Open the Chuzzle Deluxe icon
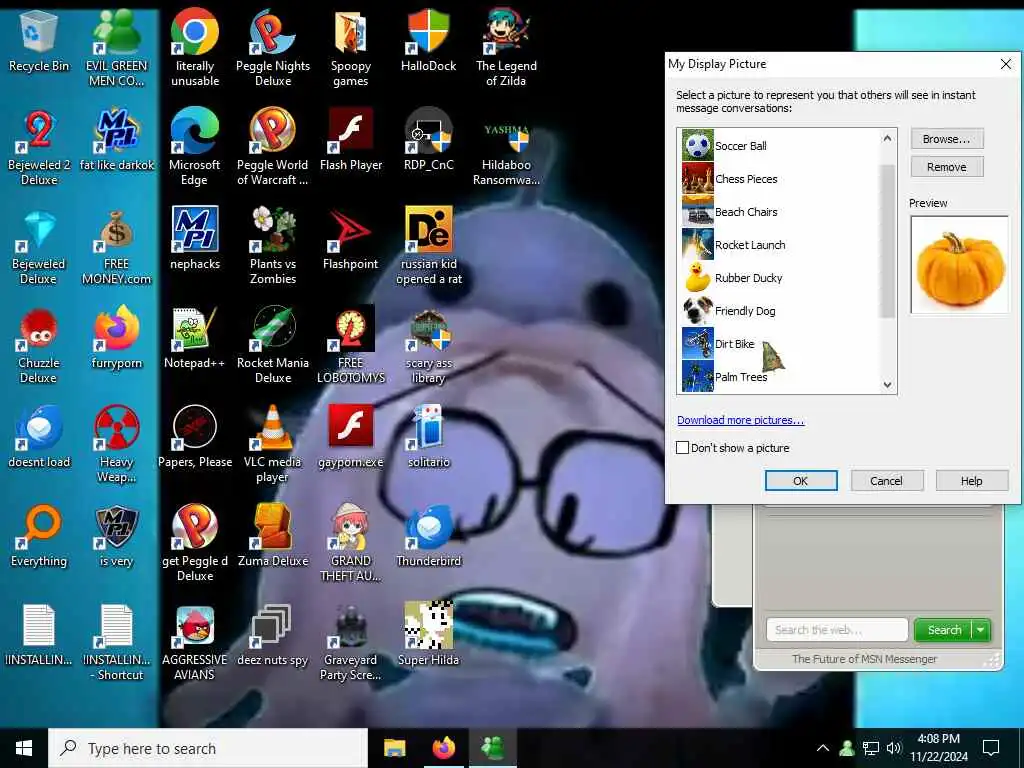 (x=39, y=347)
